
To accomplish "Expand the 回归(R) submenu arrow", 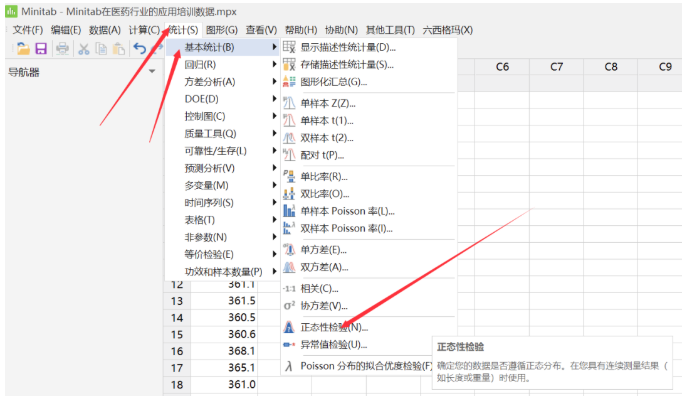I will pos(275,65).
